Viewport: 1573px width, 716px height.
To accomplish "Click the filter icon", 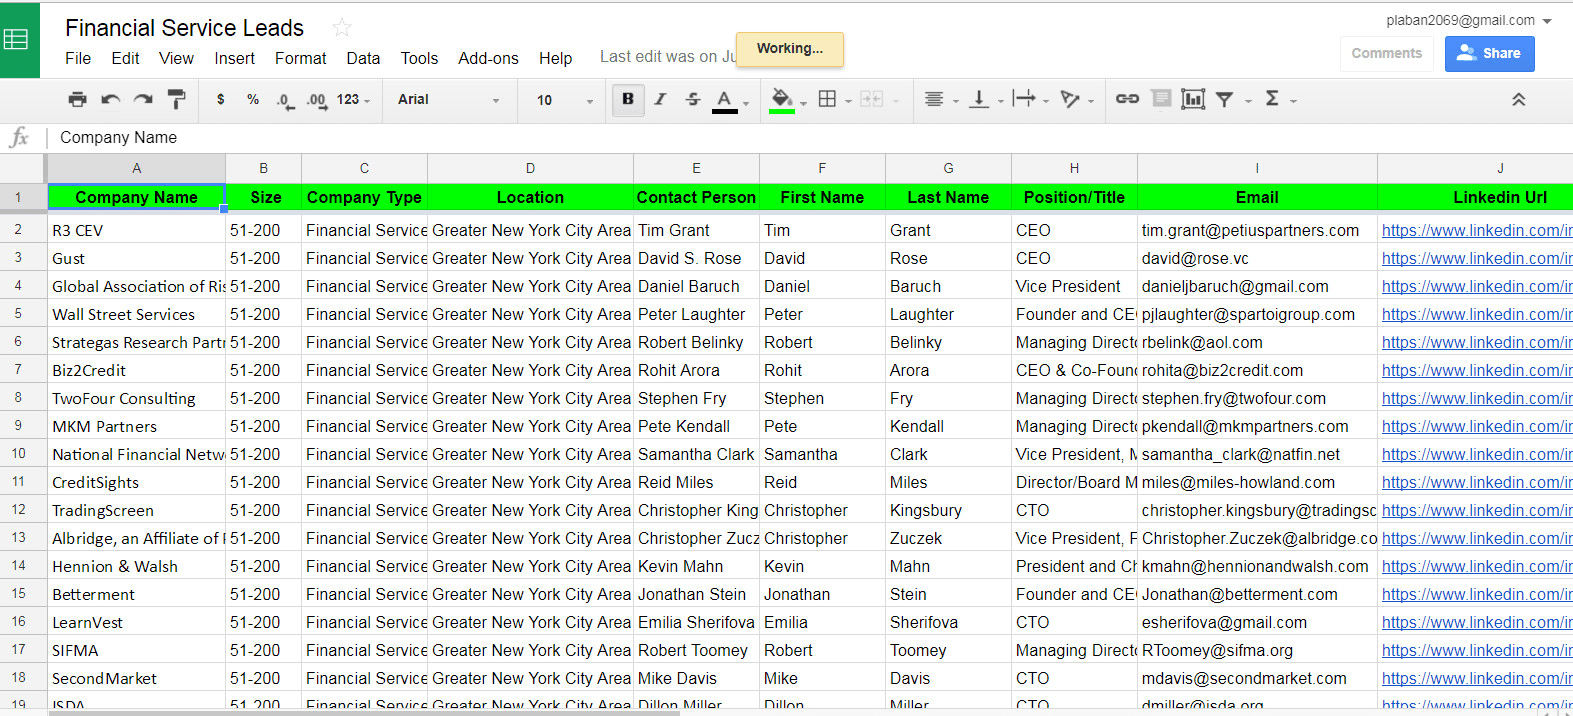I will click(1224, 99).
